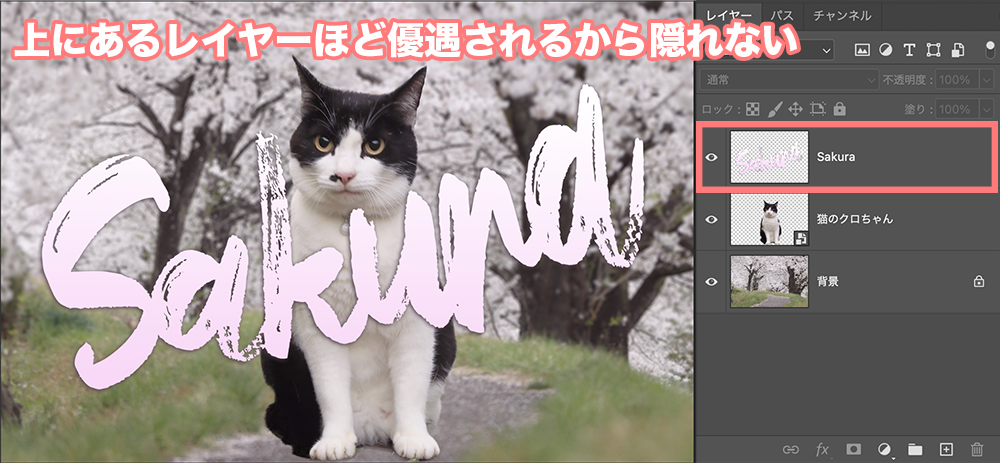Create new fill or adjustment layer

point(885,450)
